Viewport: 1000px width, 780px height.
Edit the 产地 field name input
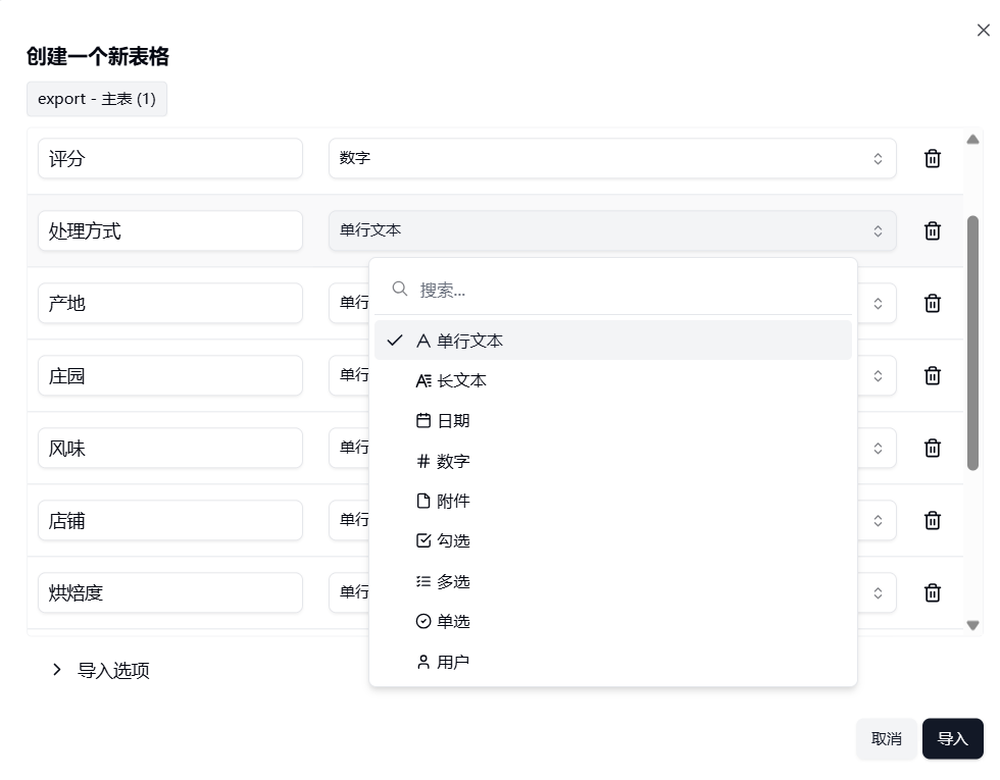170,303
